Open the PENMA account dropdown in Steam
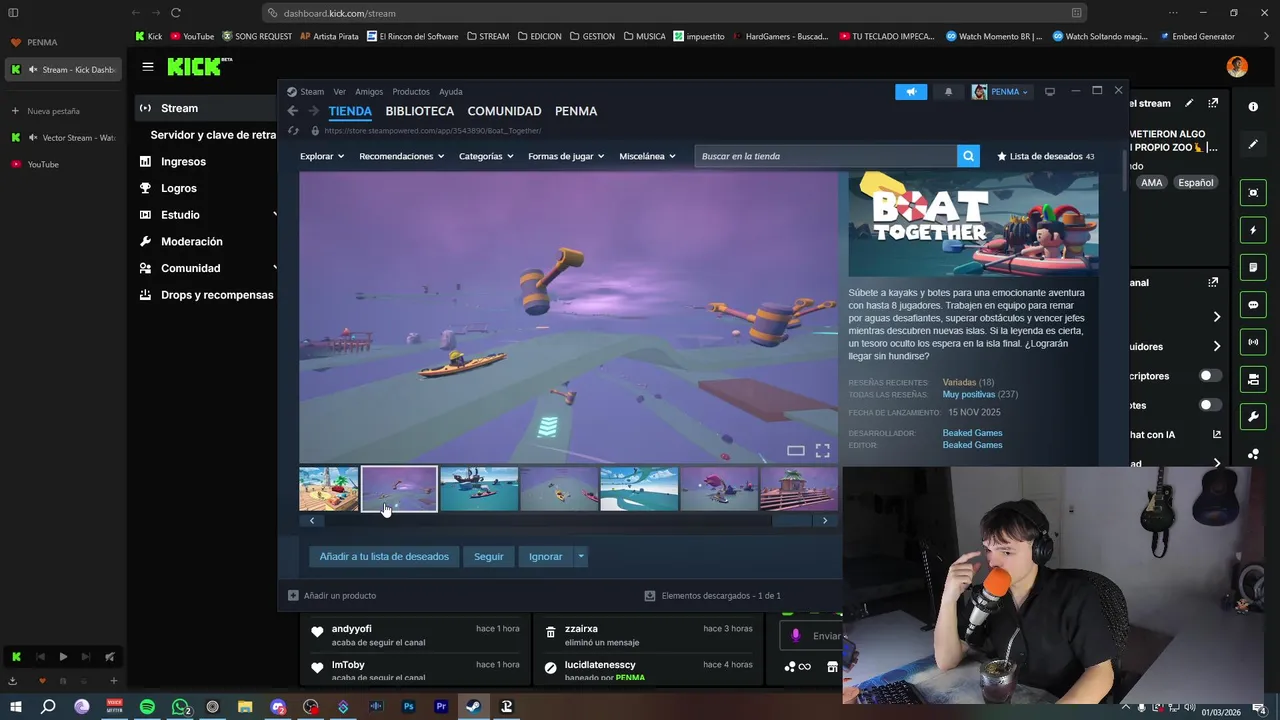Viewport: 1280px width, 720px height. coord(1001,92)
